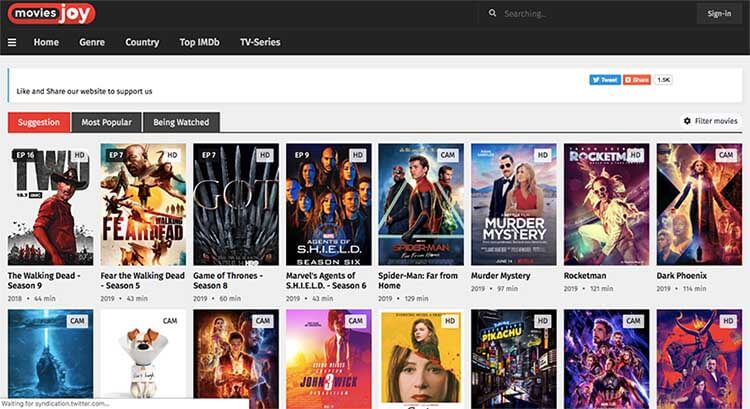Open the Country menu
This screenshot has width=750, height=409.
click(x=142, y=42)
